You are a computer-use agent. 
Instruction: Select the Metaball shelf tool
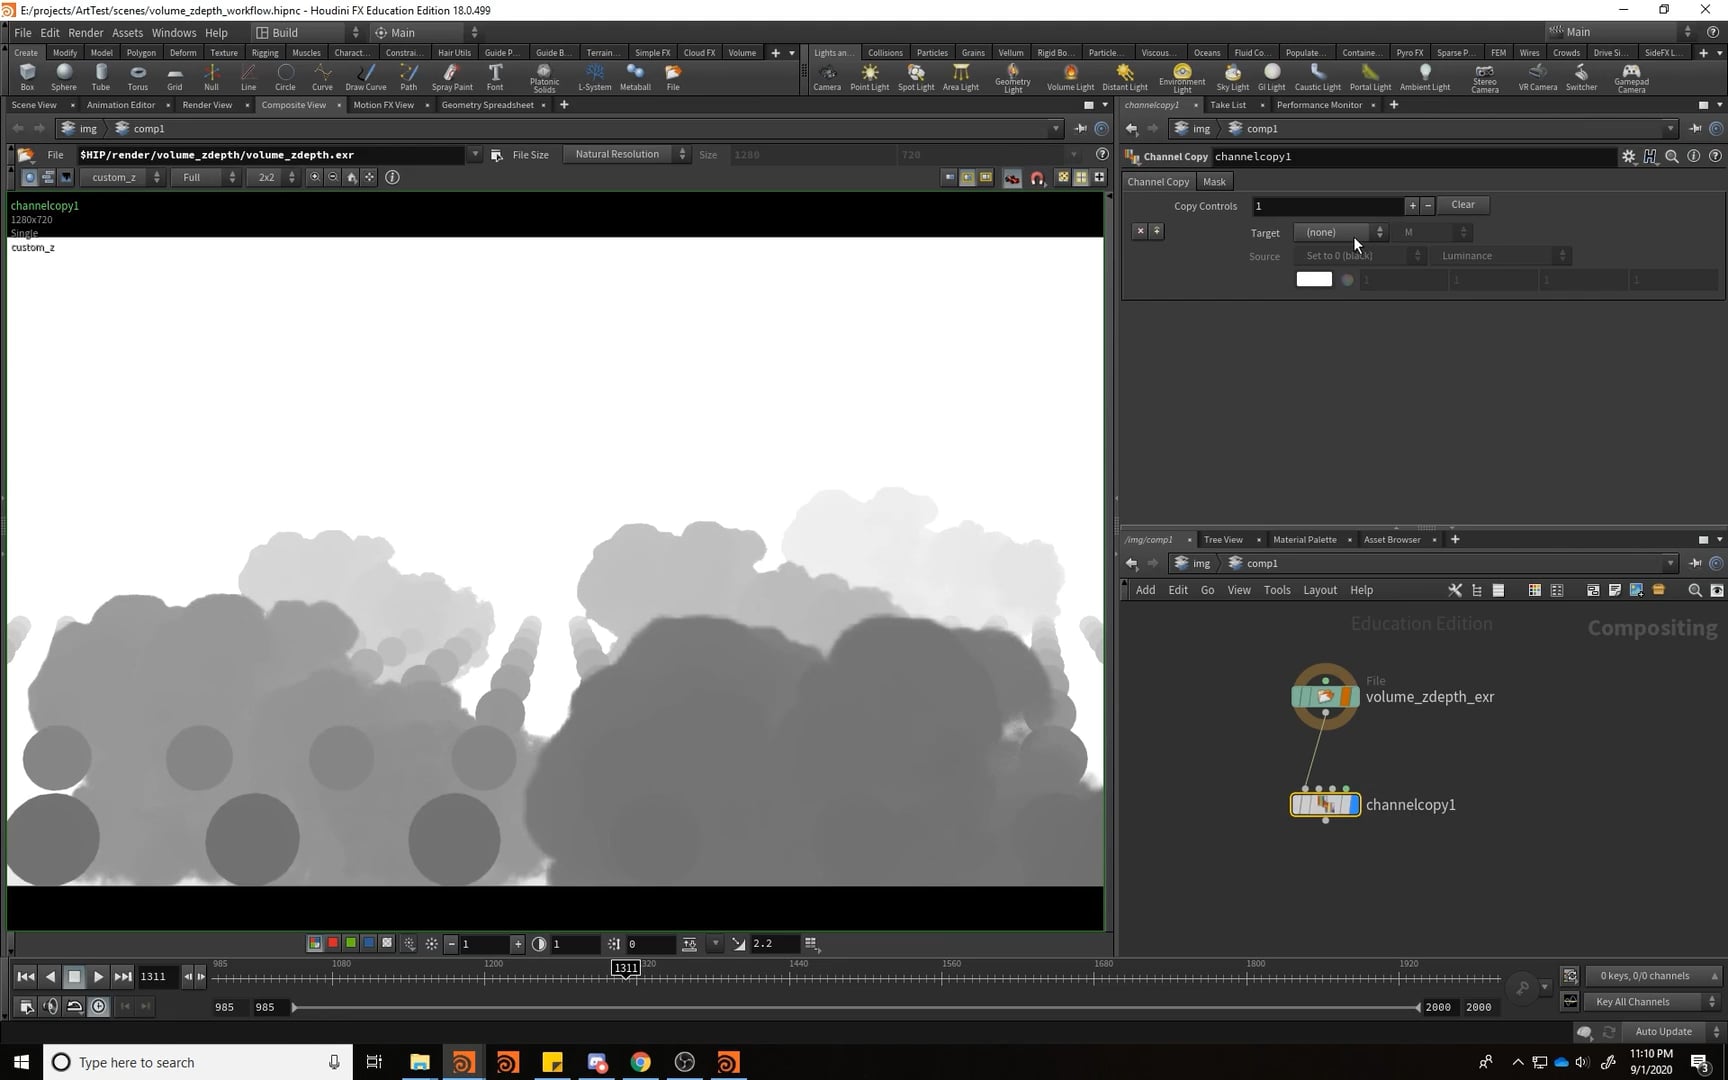(635, 77)
